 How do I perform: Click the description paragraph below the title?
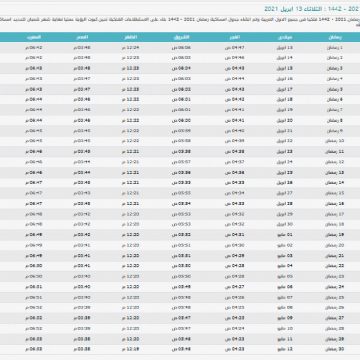point(180,23)
